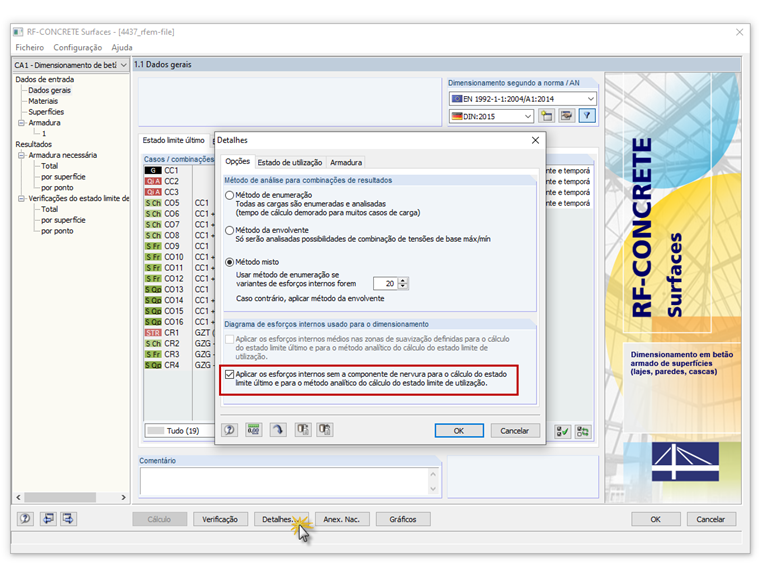Open the DIN:2015 national annex dropdown
Viewport: 760px width, 570px height.
[x=528, y=116]
